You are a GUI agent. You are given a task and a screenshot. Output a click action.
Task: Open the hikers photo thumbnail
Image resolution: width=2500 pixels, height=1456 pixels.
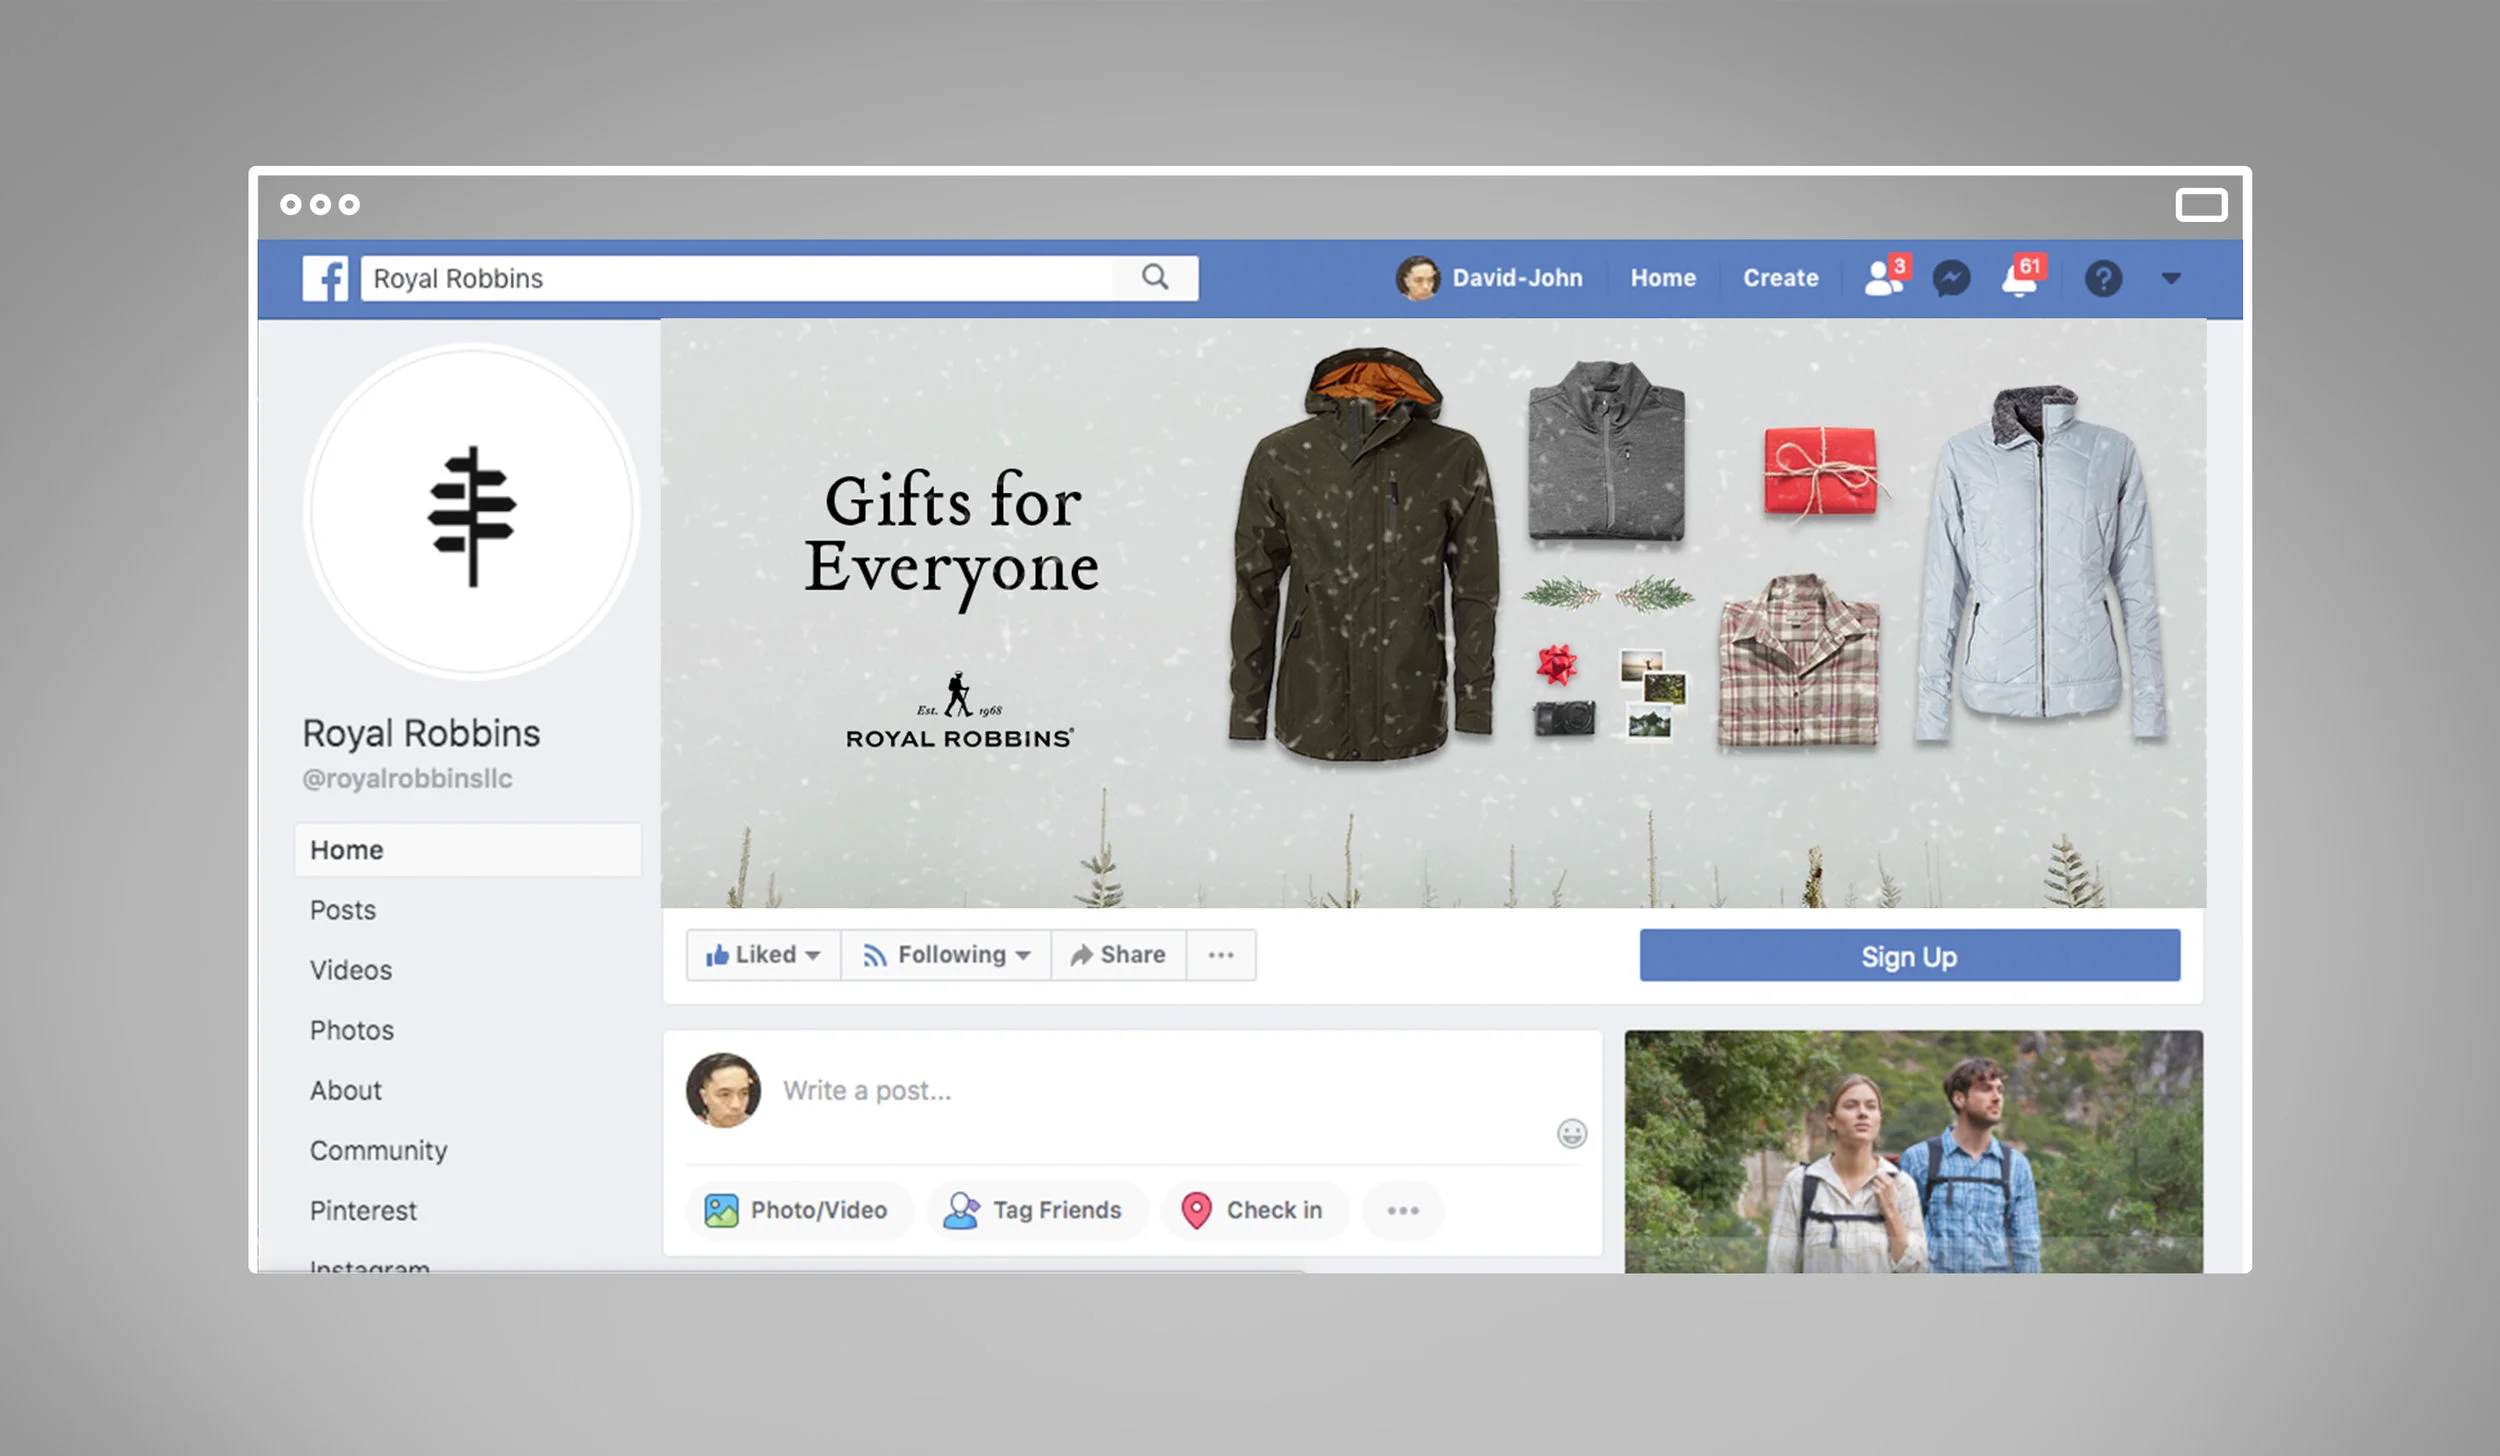tap(1913, 1151)
